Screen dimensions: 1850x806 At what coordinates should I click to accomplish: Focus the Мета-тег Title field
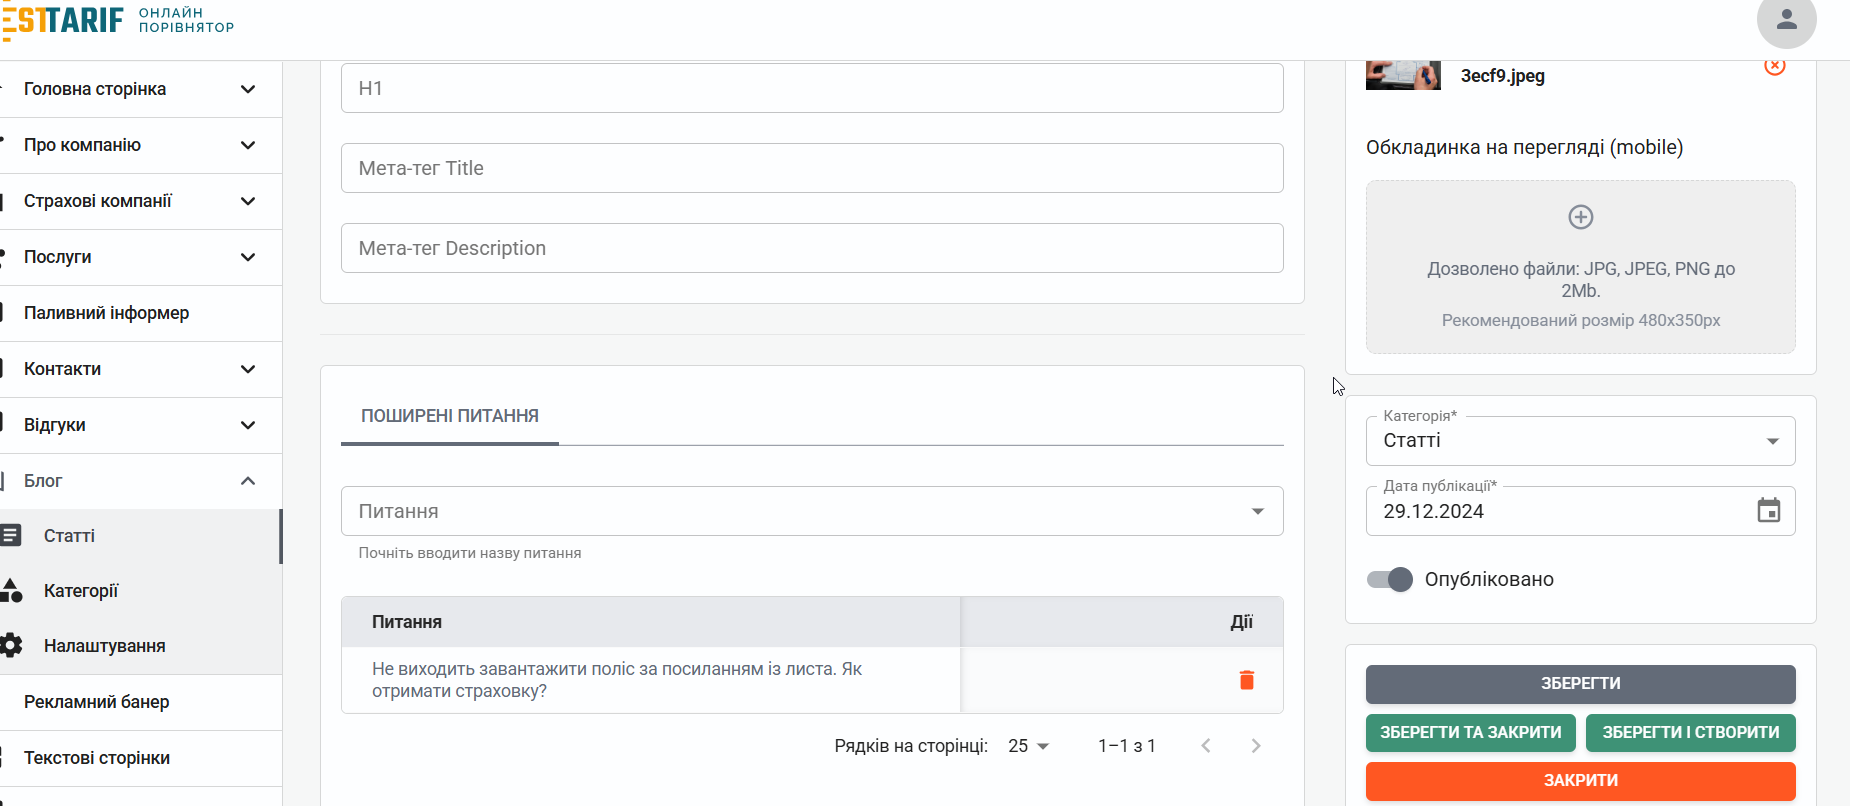tap(812, 168)
